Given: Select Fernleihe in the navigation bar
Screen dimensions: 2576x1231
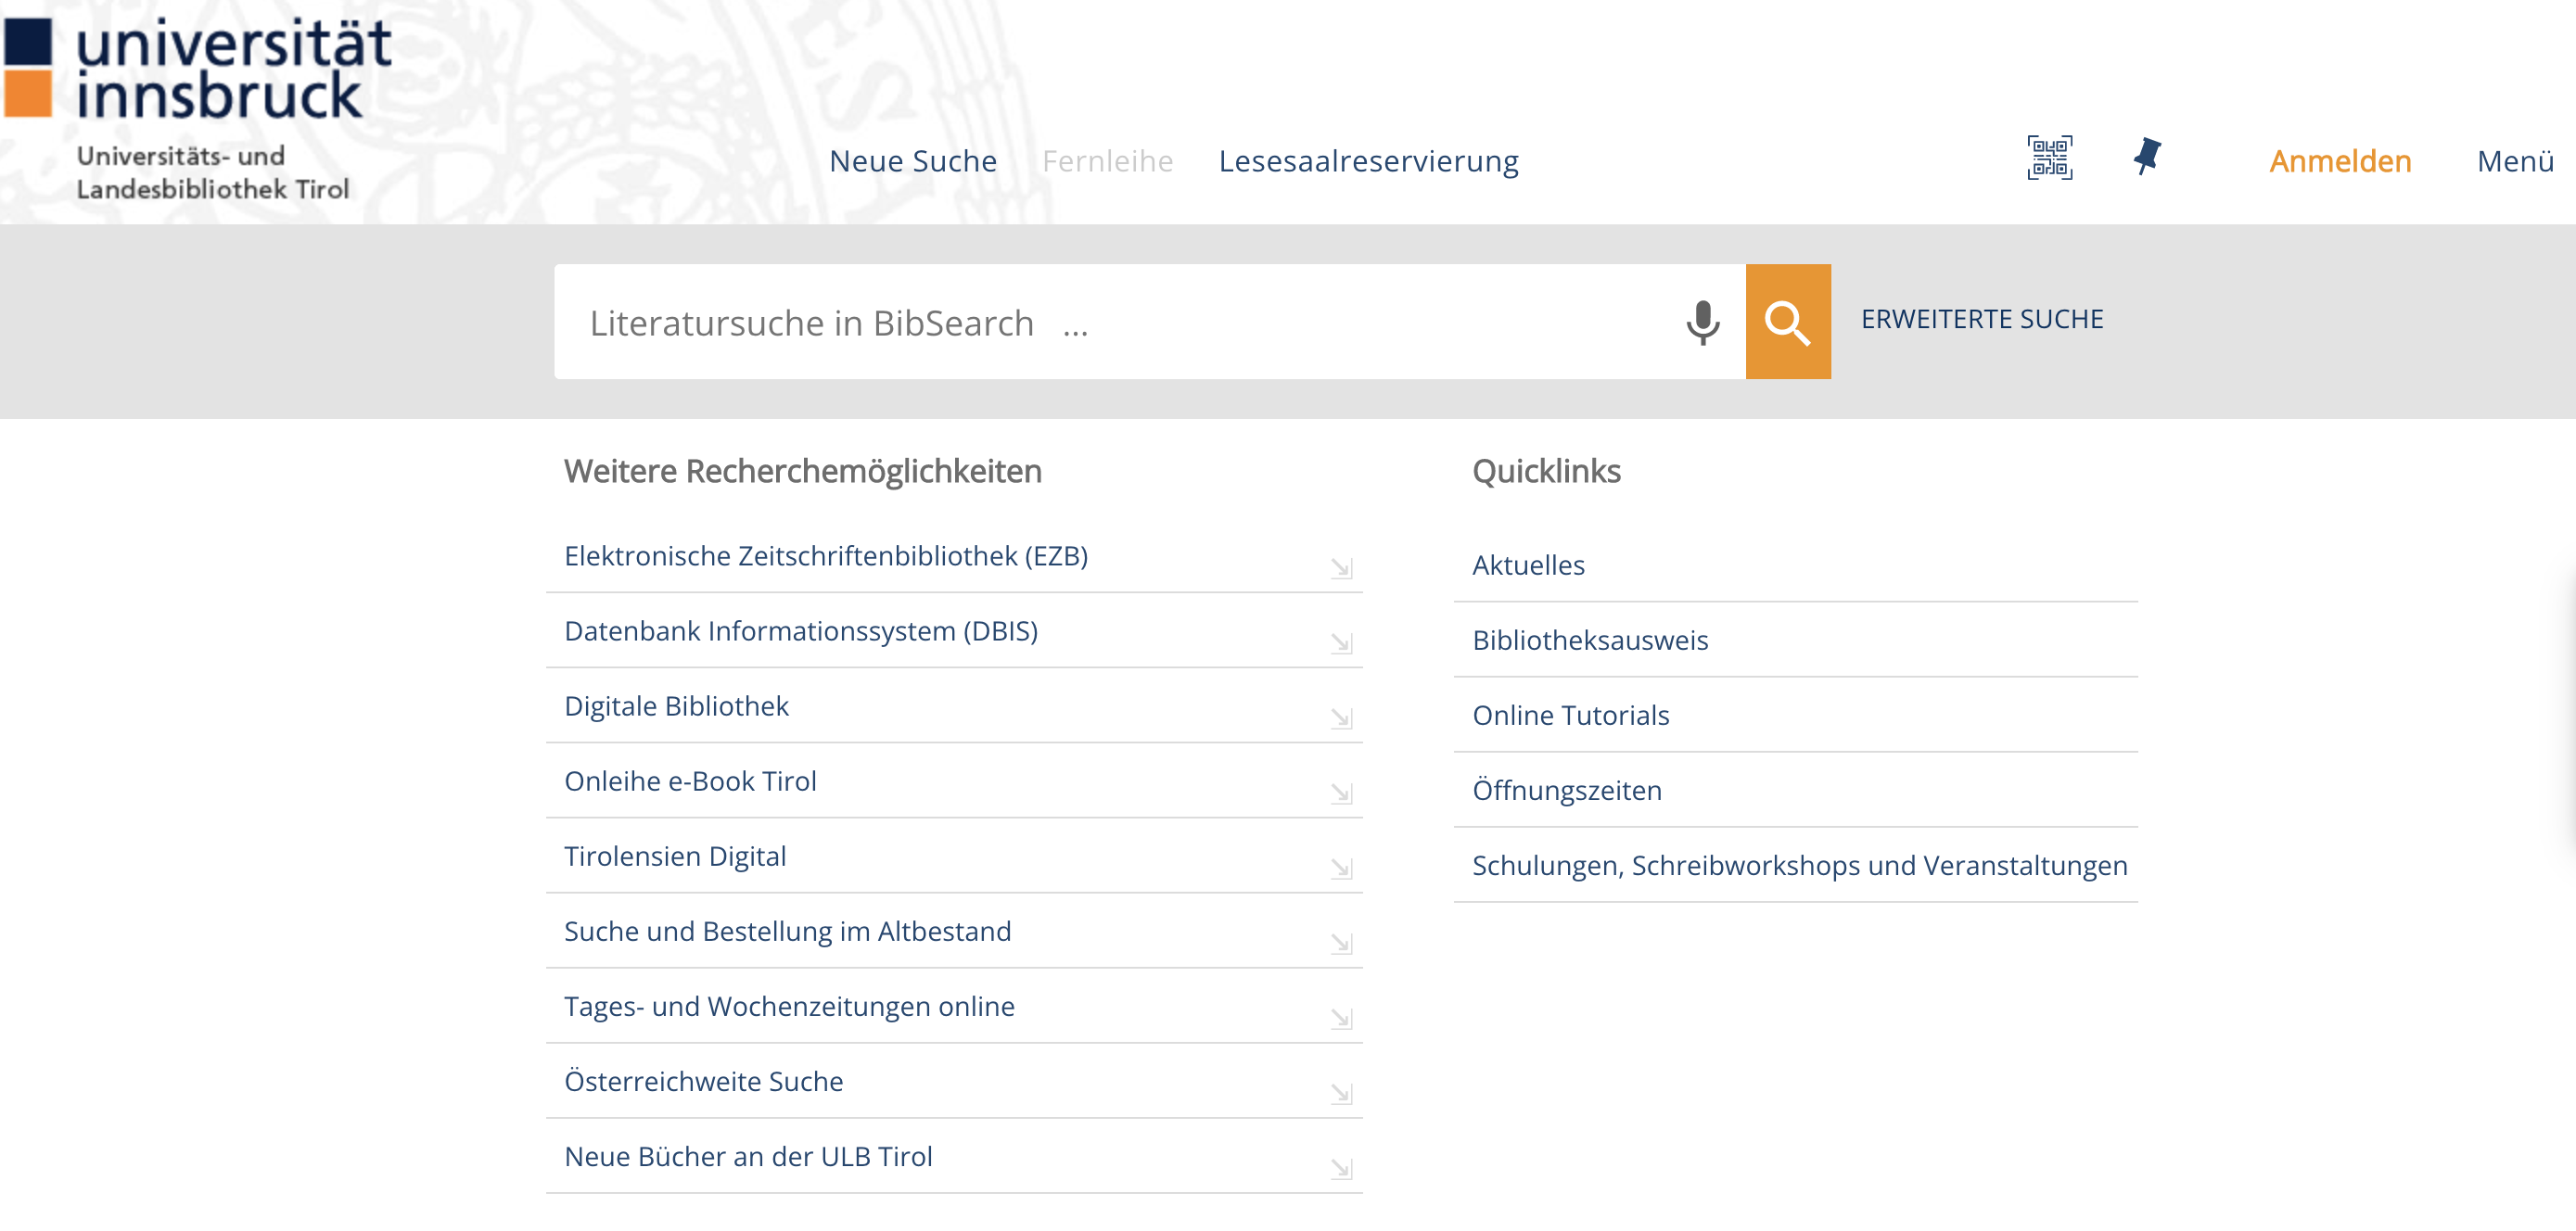Looking at the screenshot, I should coord(1107,161).
